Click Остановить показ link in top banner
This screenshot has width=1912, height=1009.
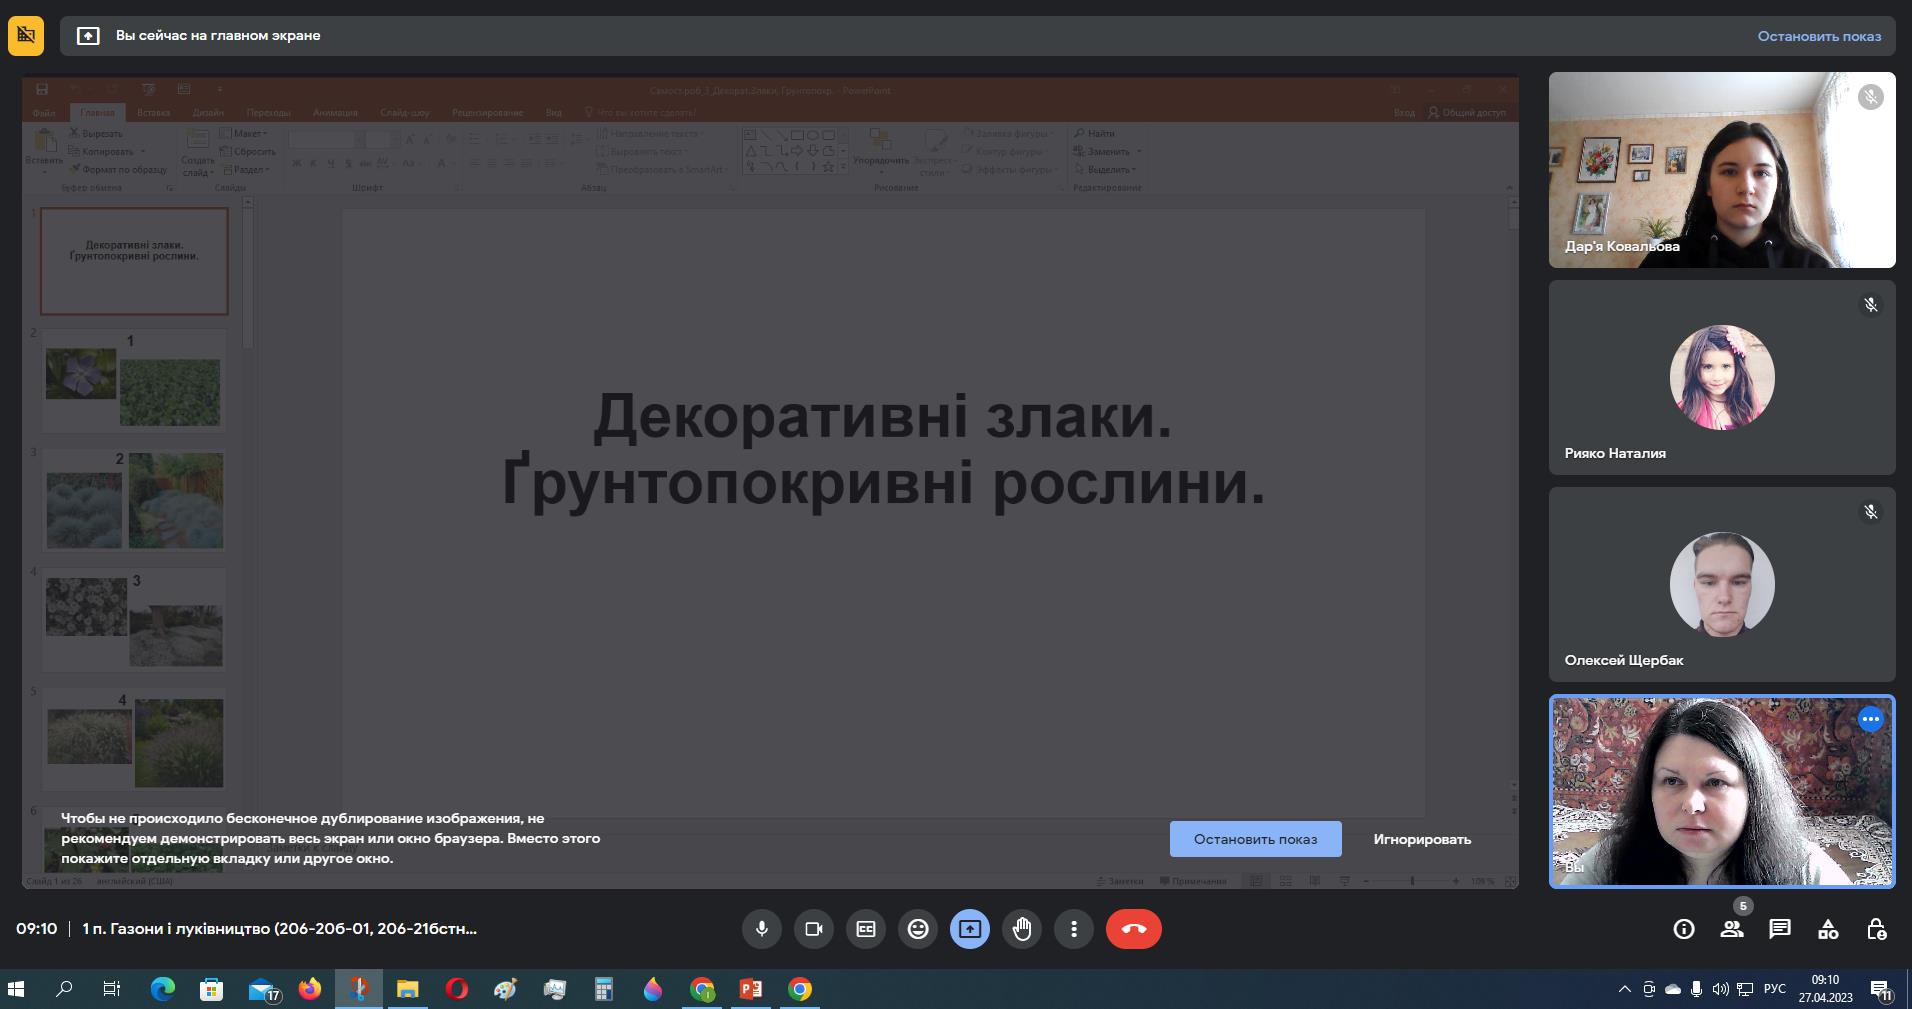[1819, 36]
